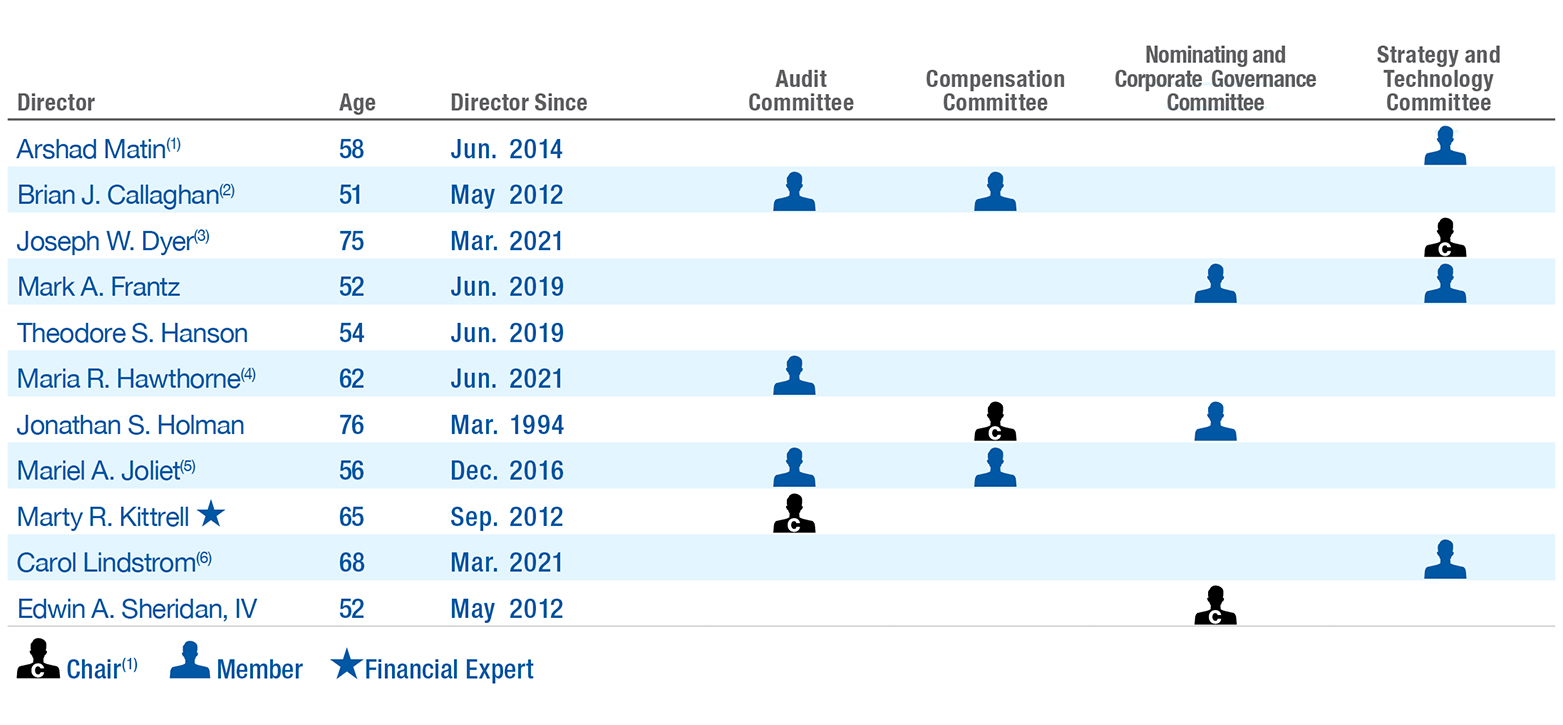Click the Chair legend icon at the bottom

click(38, 661)
